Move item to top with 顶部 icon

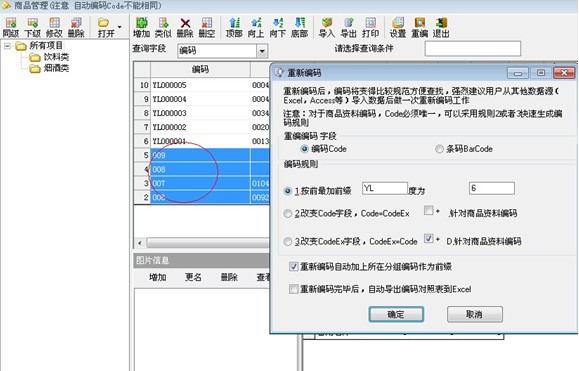pos(234,27)
